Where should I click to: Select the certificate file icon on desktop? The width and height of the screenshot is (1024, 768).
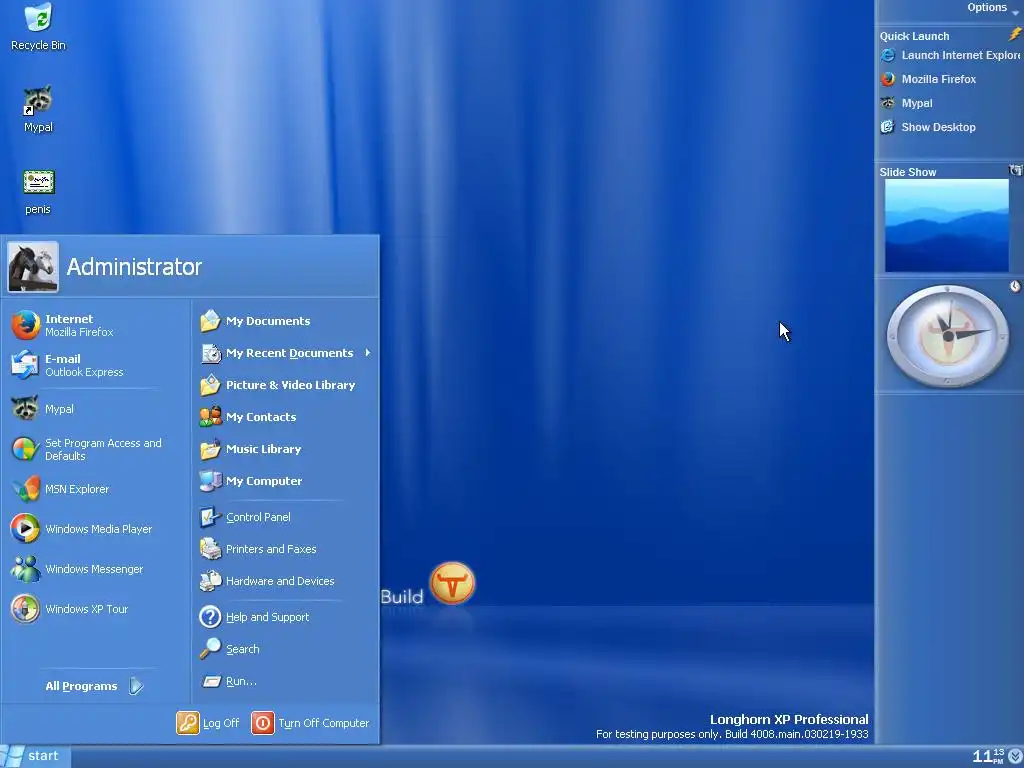(39, 182)
